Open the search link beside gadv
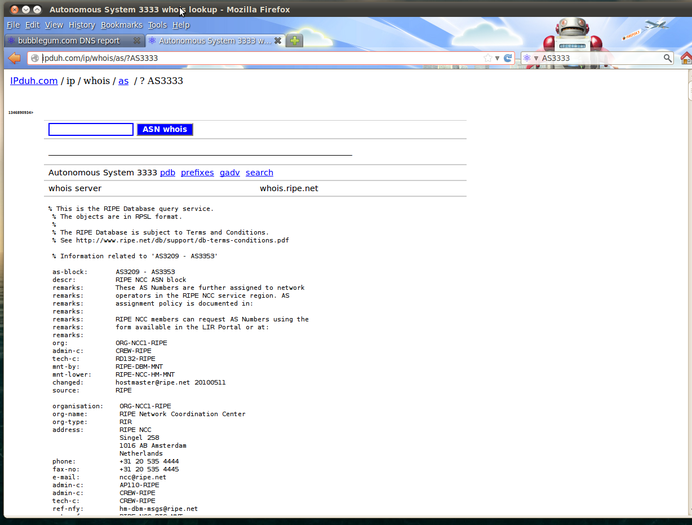 pos(260,172)
